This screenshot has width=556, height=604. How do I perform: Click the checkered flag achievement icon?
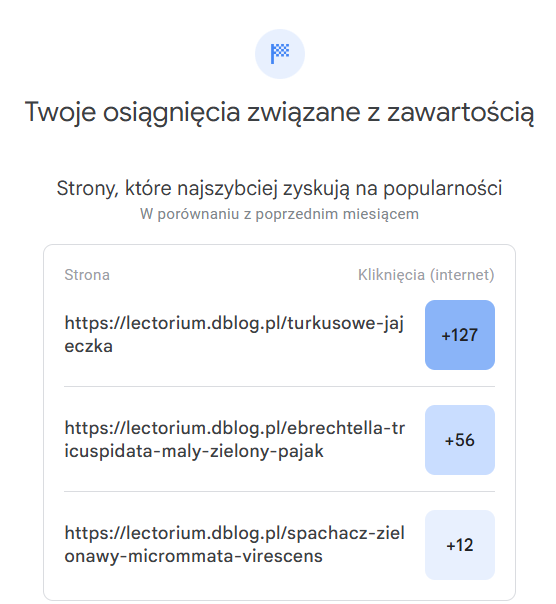coord(280,54)
